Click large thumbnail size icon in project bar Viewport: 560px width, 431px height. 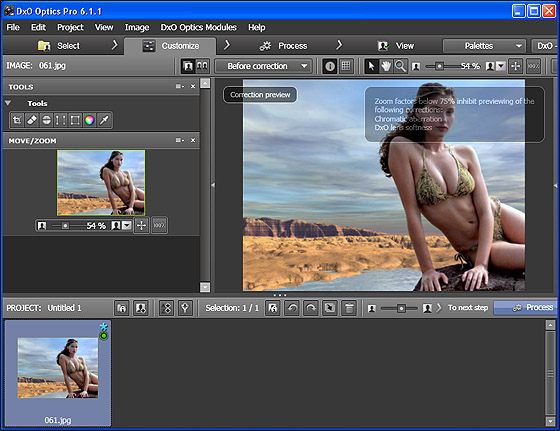click(427, 308)
